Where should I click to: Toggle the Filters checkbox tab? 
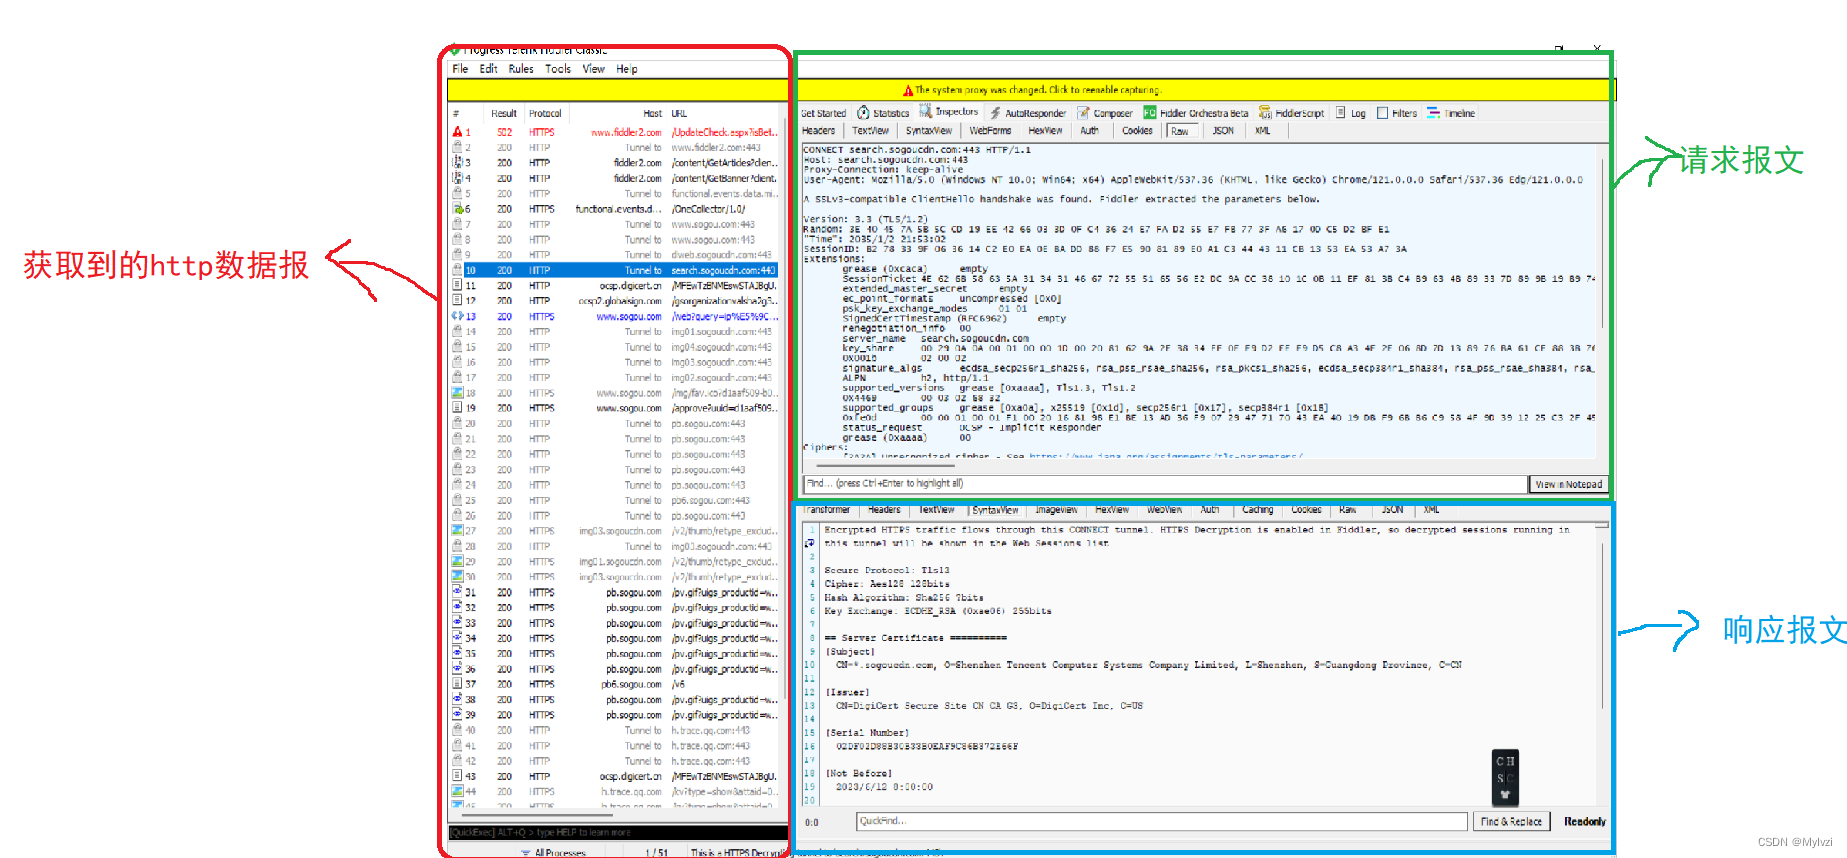click(1397, 113)
